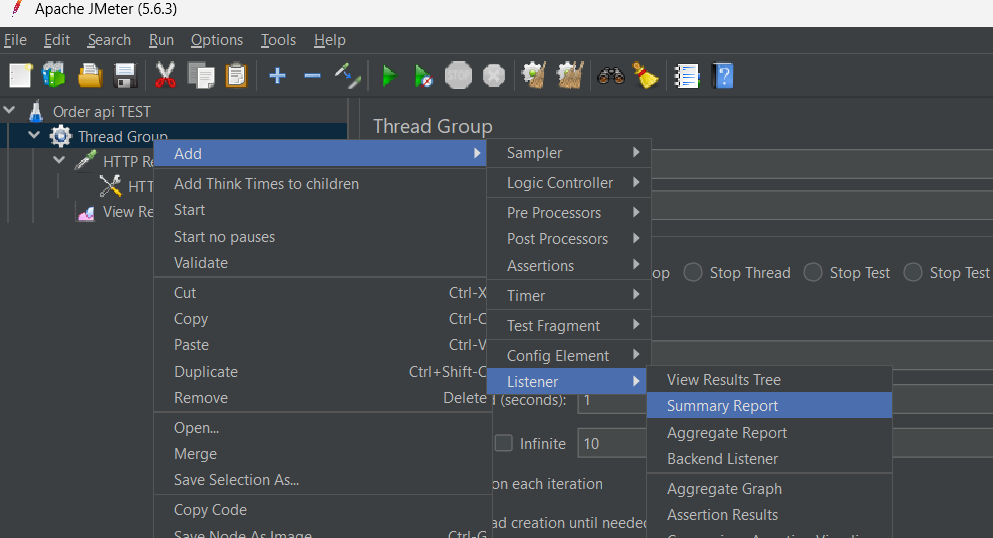Click the Reset Search broom icon
993x538 pixels.
(x=646, y=76)
